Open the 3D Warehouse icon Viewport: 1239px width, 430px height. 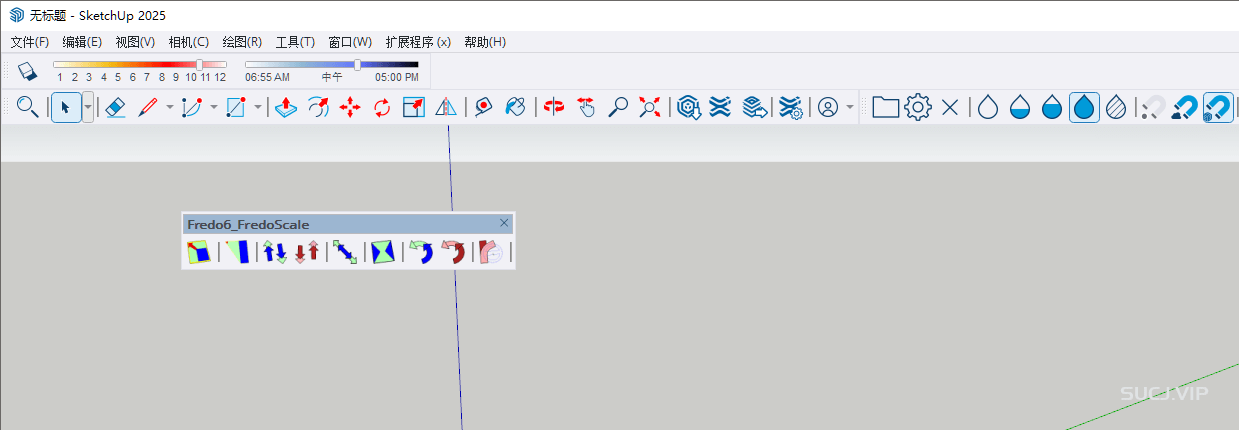688,107
